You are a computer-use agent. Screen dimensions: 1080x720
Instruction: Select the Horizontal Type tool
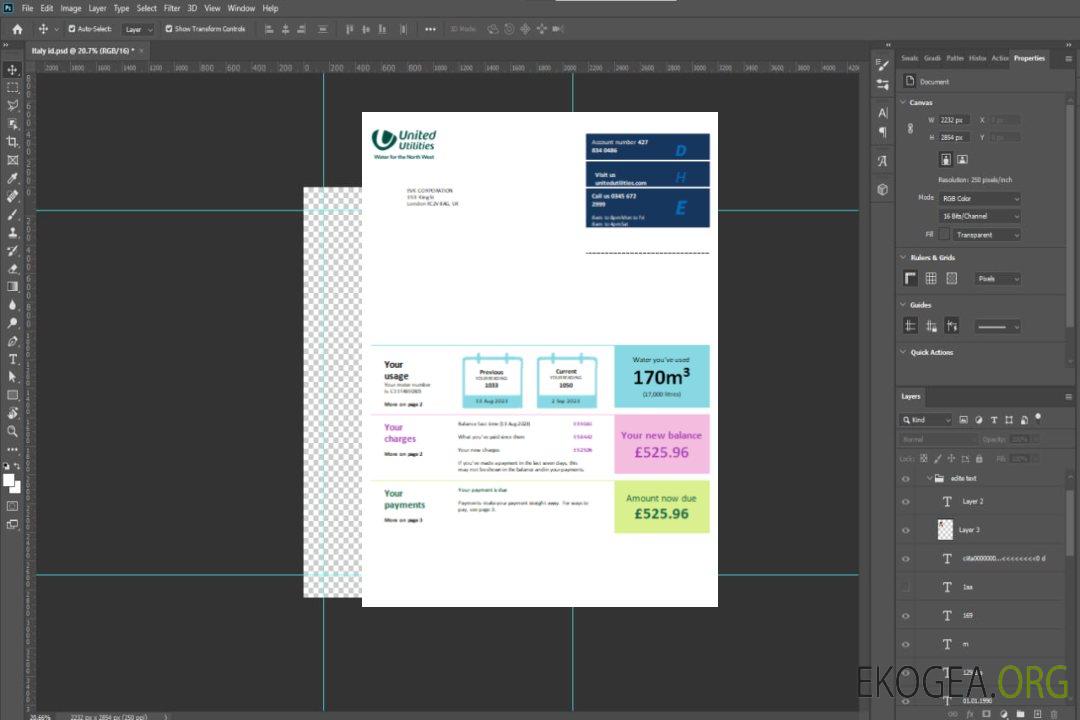[12, 358]
